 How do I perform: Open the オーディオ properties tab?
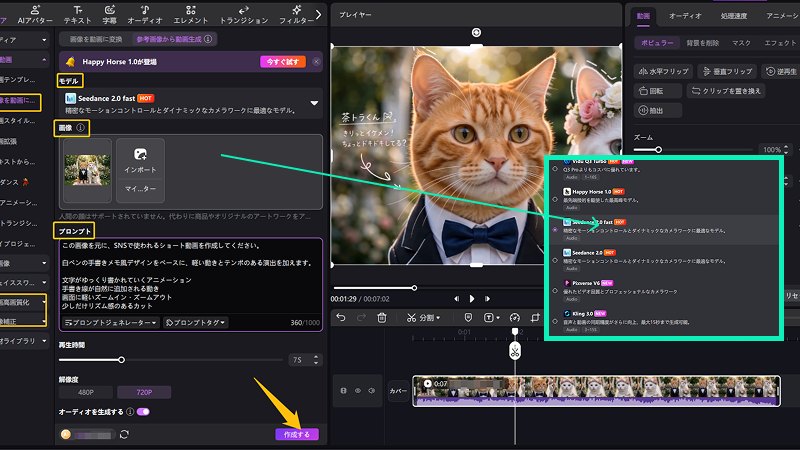(x=685, y=16)
